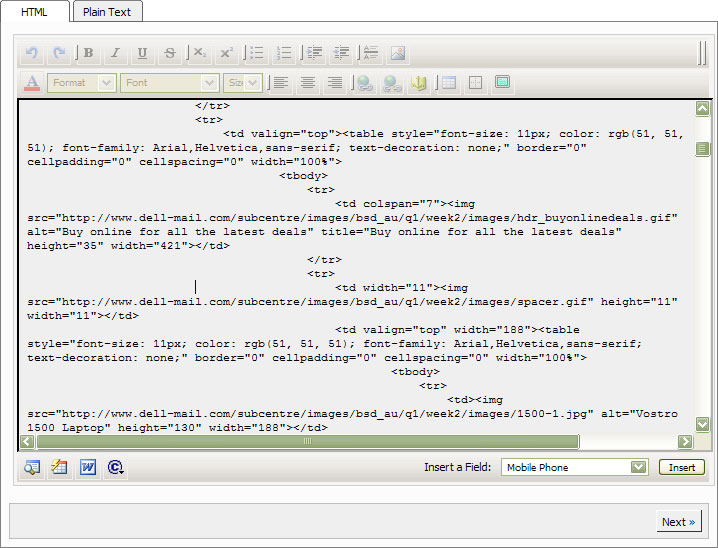Image resolution: width=718 pixels, height=548 pixels.
Task: Open the Size dropdown
Action: tap(243, 83)
